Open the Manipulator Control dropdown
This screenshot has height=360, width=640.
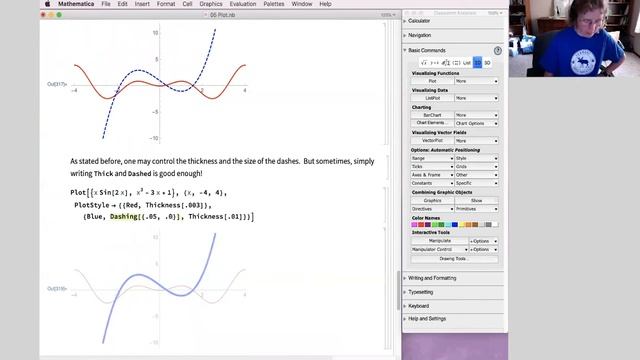coord(440,249)
